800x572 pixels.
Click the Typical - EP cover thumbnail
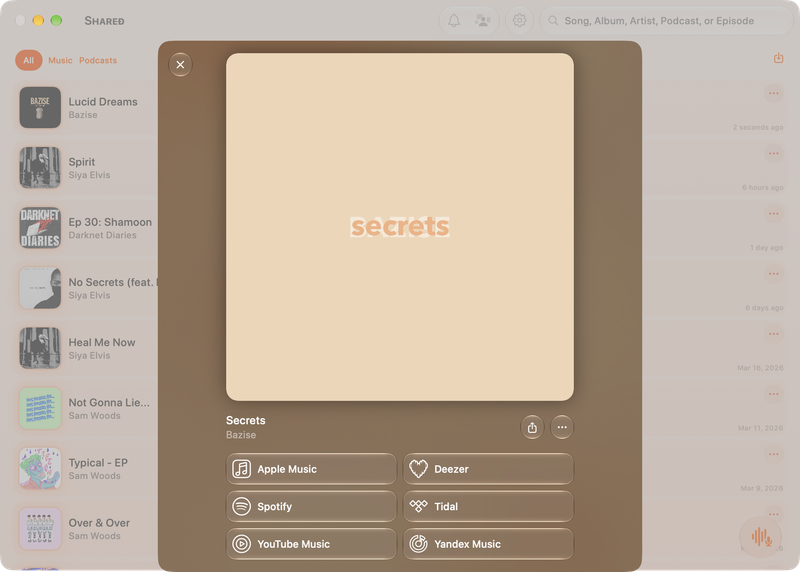pyautogui.click(x=40, y=468)
